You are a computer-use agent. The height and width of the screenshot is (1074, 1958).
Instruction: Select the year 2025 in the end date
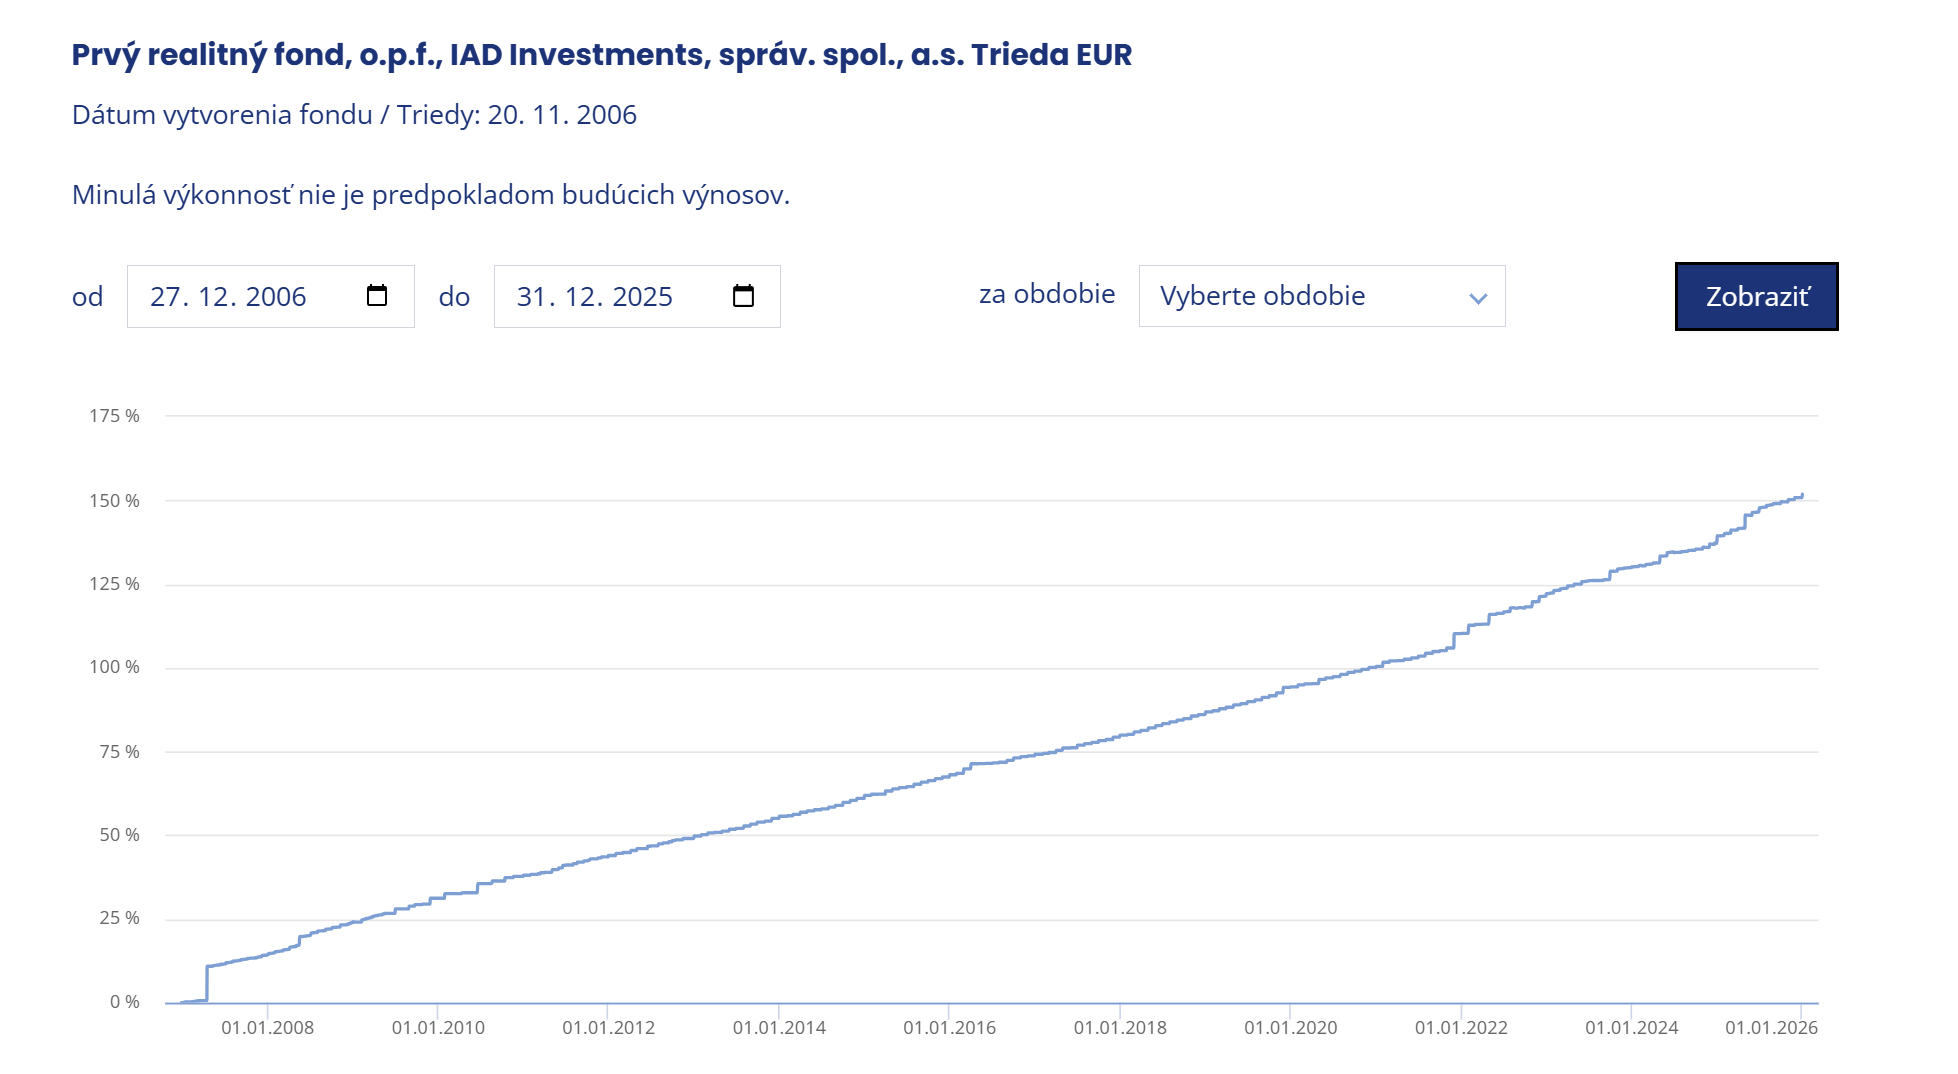[642, 297]
